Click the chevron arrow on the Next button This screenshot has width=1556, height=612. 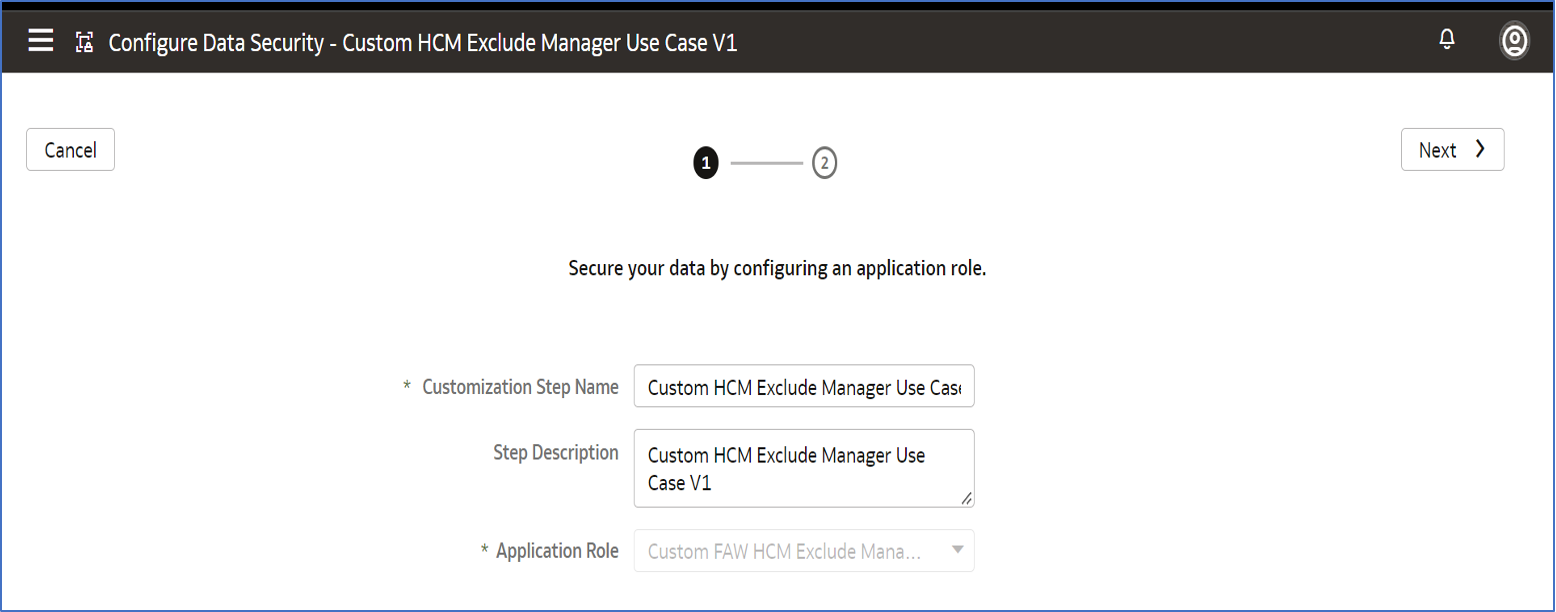(x=1480, y=149)
